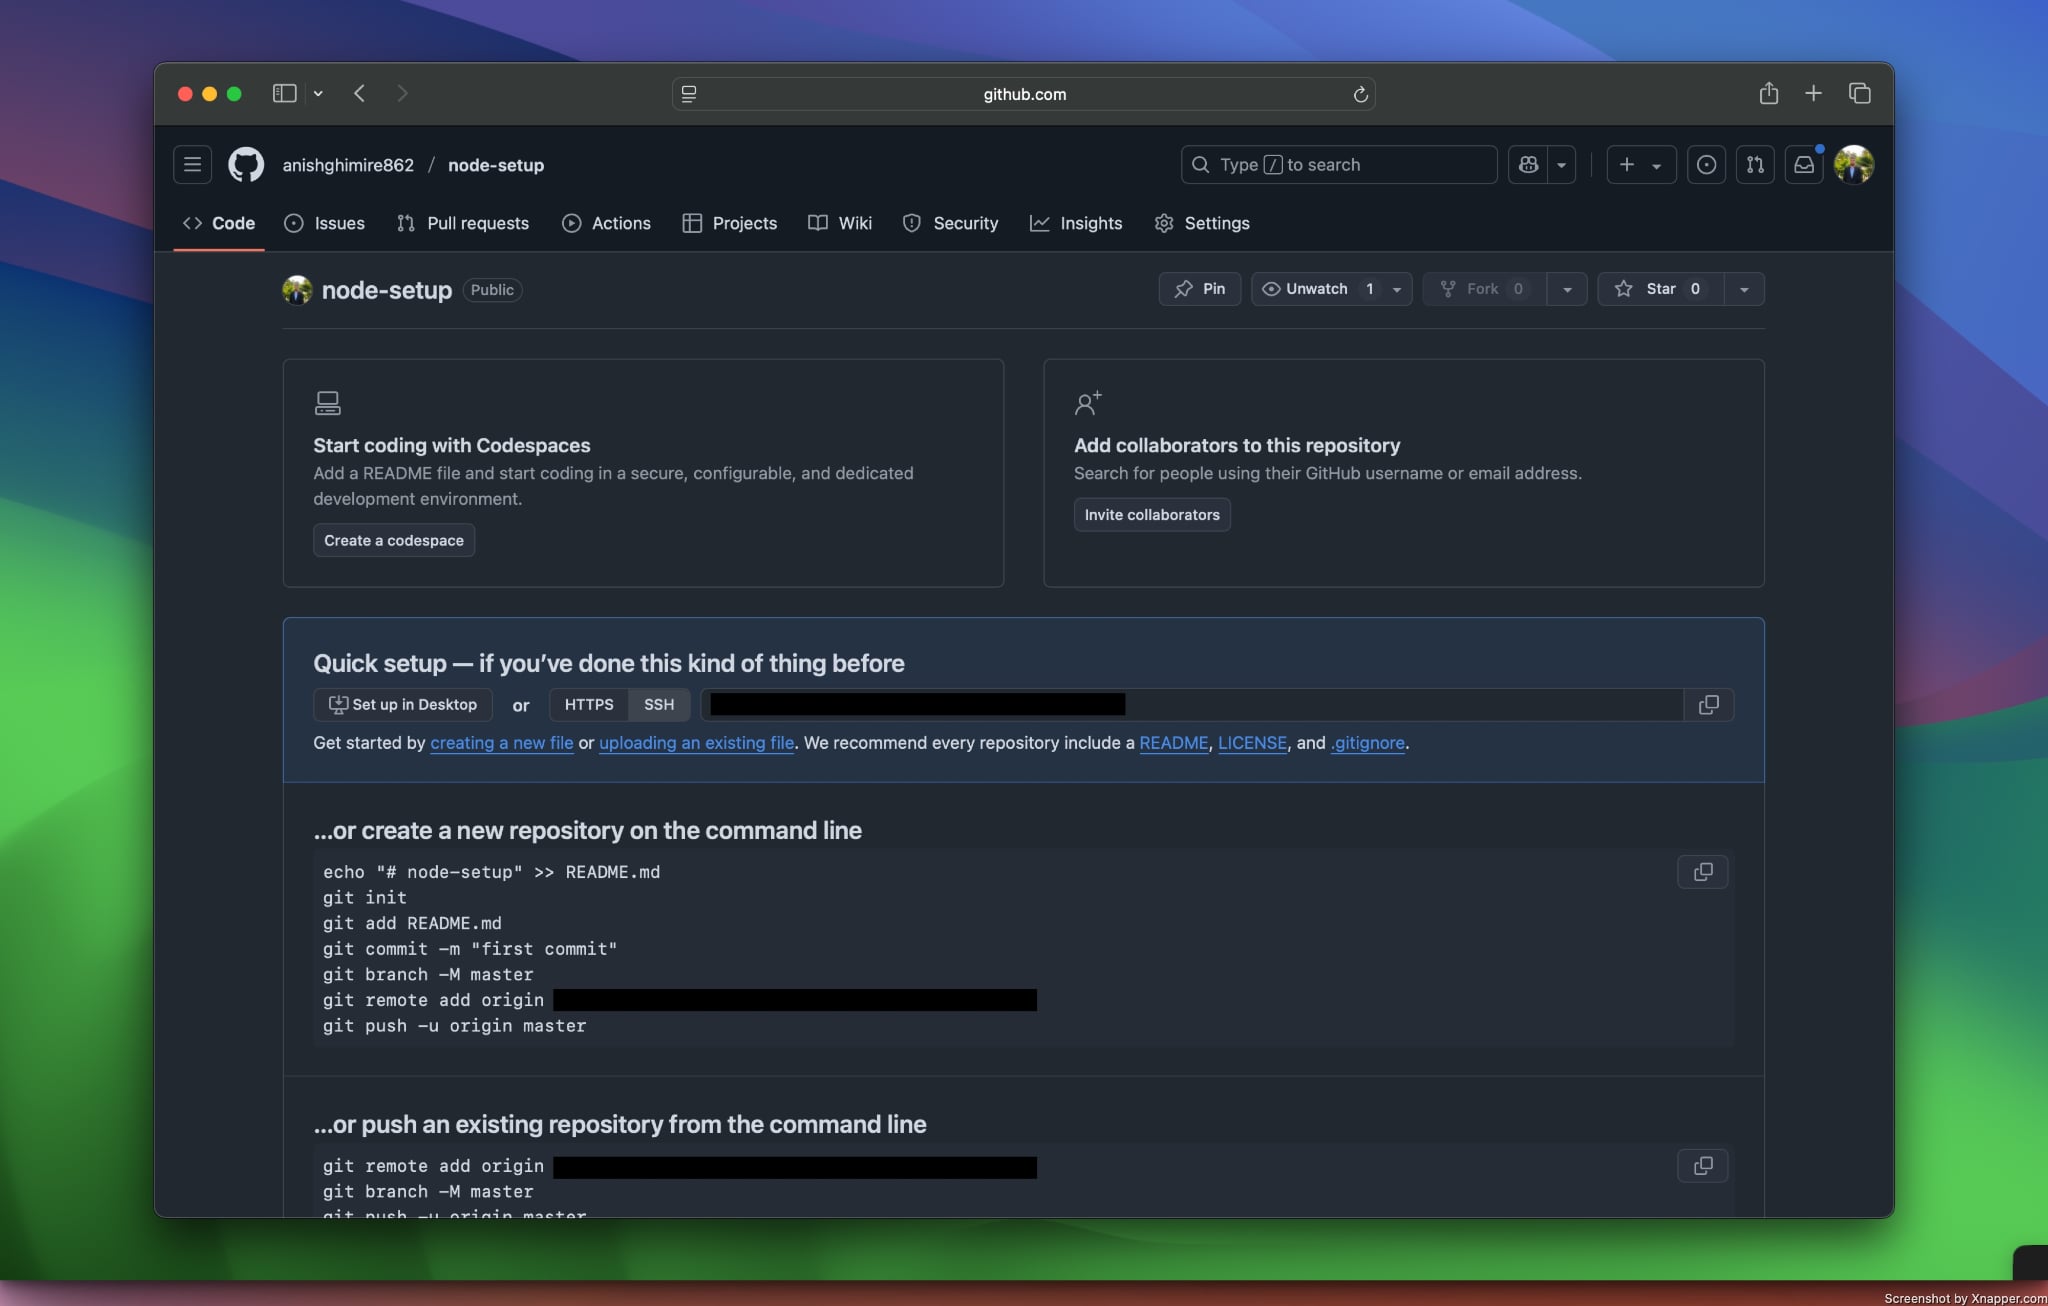The height and width of the screenshot is (1306, 2048).
Task: Expand the Fork options dropdown
Action: click(x=1566, y=289)
